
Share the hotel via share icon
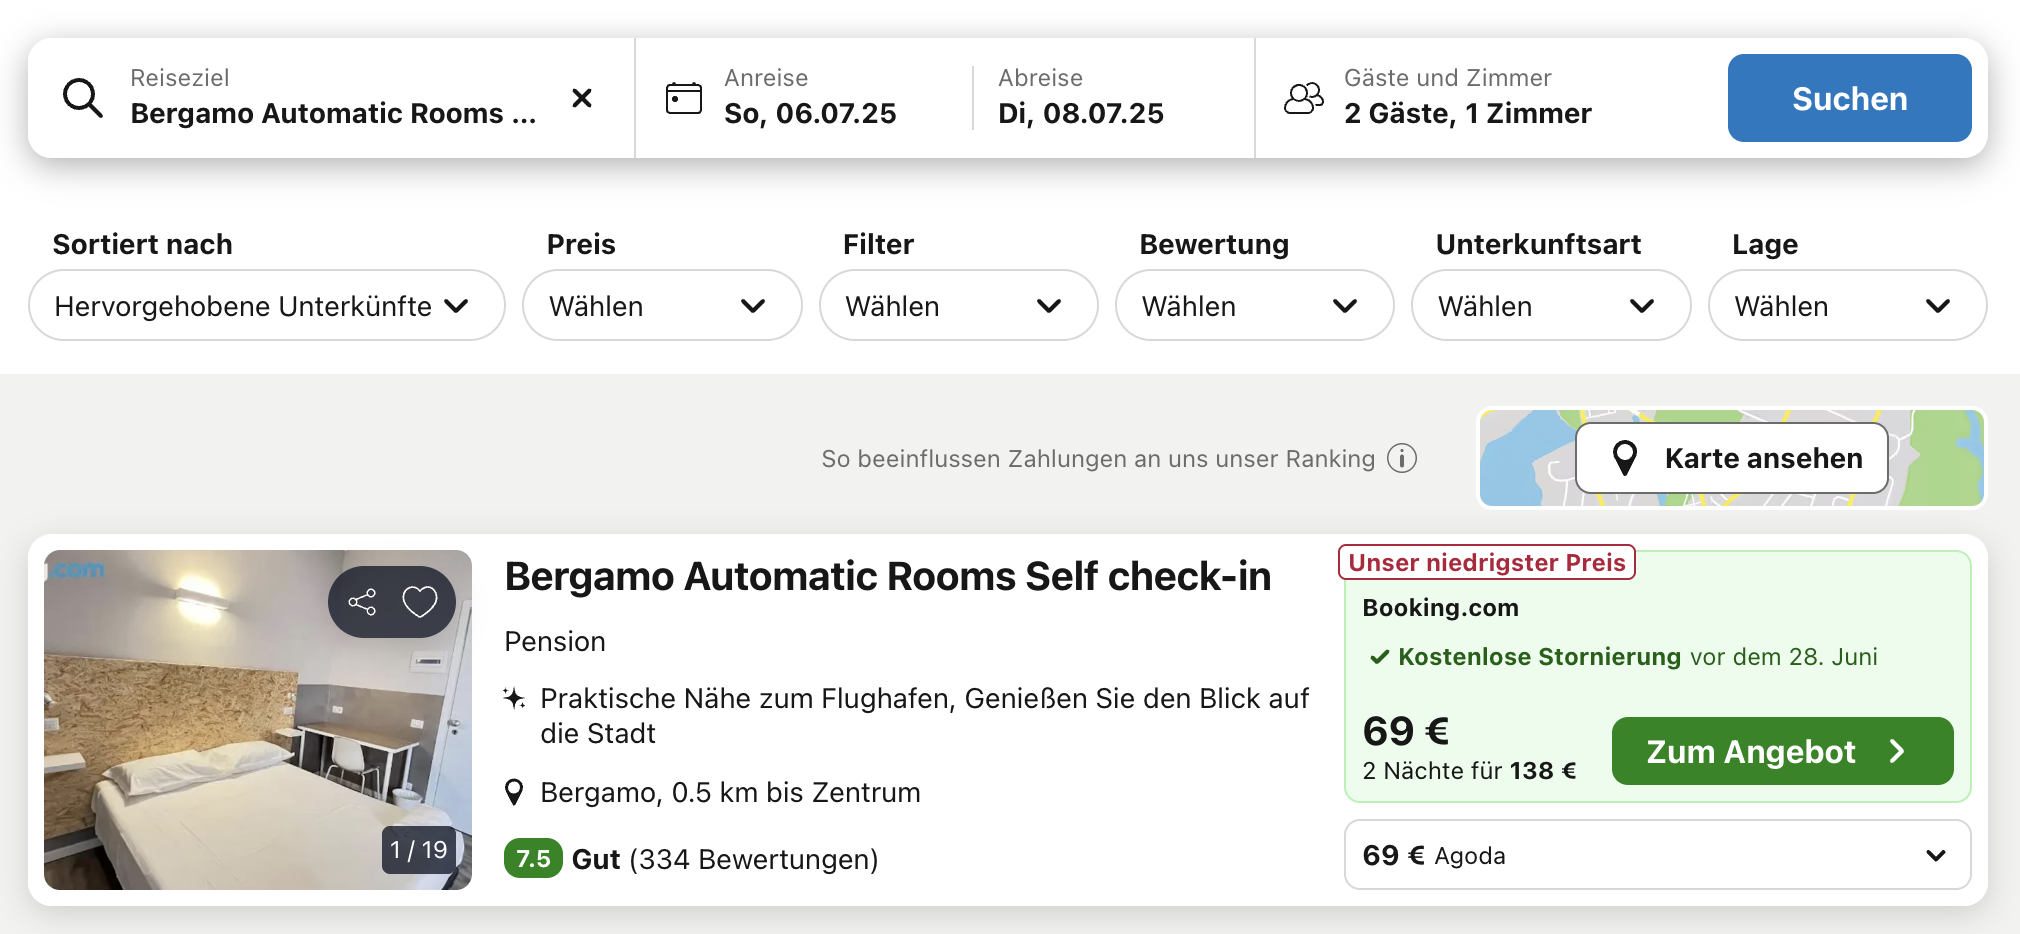362,602
